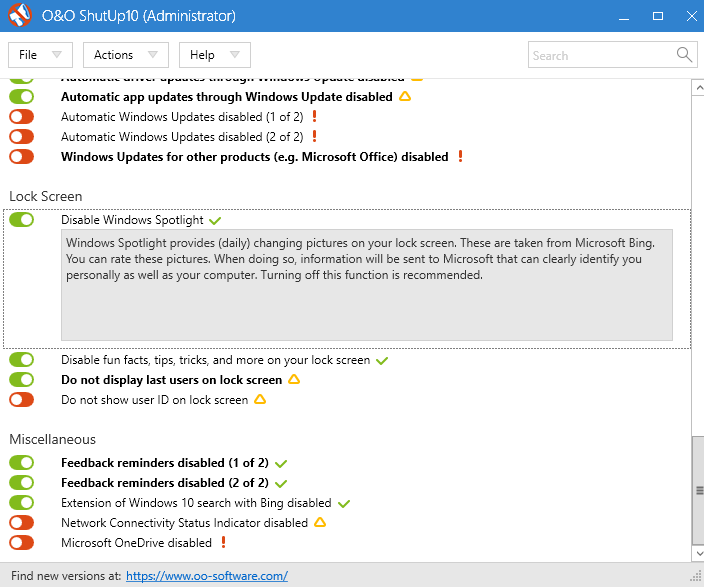
Task: Turn off the Disable Windows Spotlight switch
Action: [x=22, y=220]
